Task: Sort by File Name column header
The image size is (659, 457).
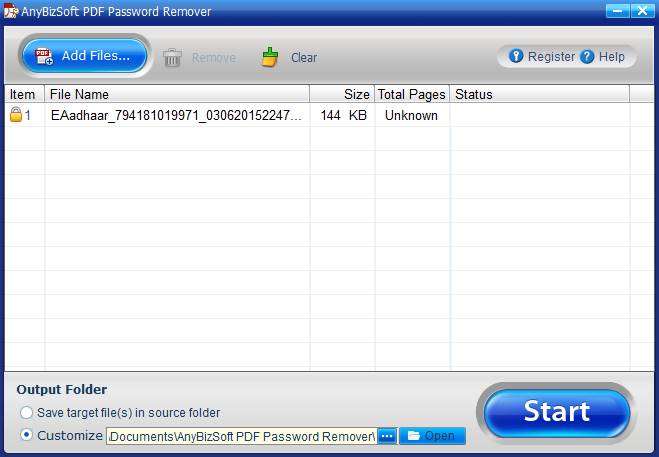Action: pyautogui.click(x=177, y=94)
